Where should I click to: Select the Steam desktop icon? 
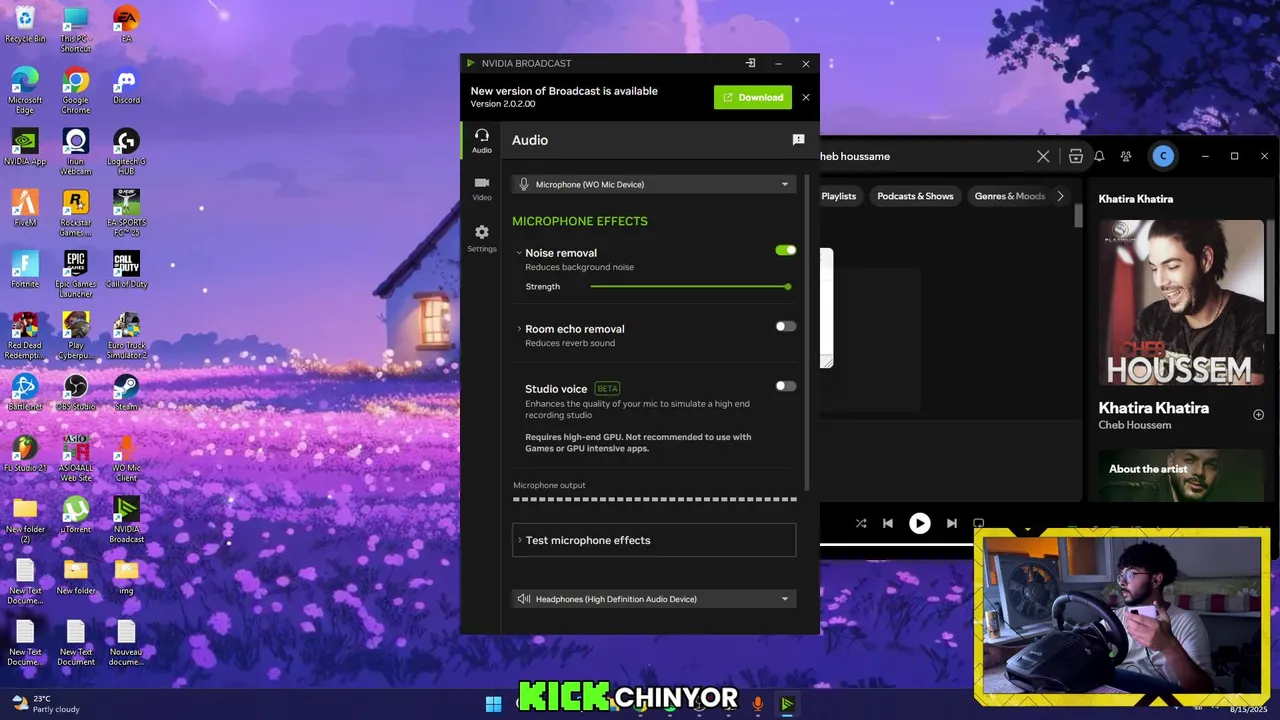[126, 392]
